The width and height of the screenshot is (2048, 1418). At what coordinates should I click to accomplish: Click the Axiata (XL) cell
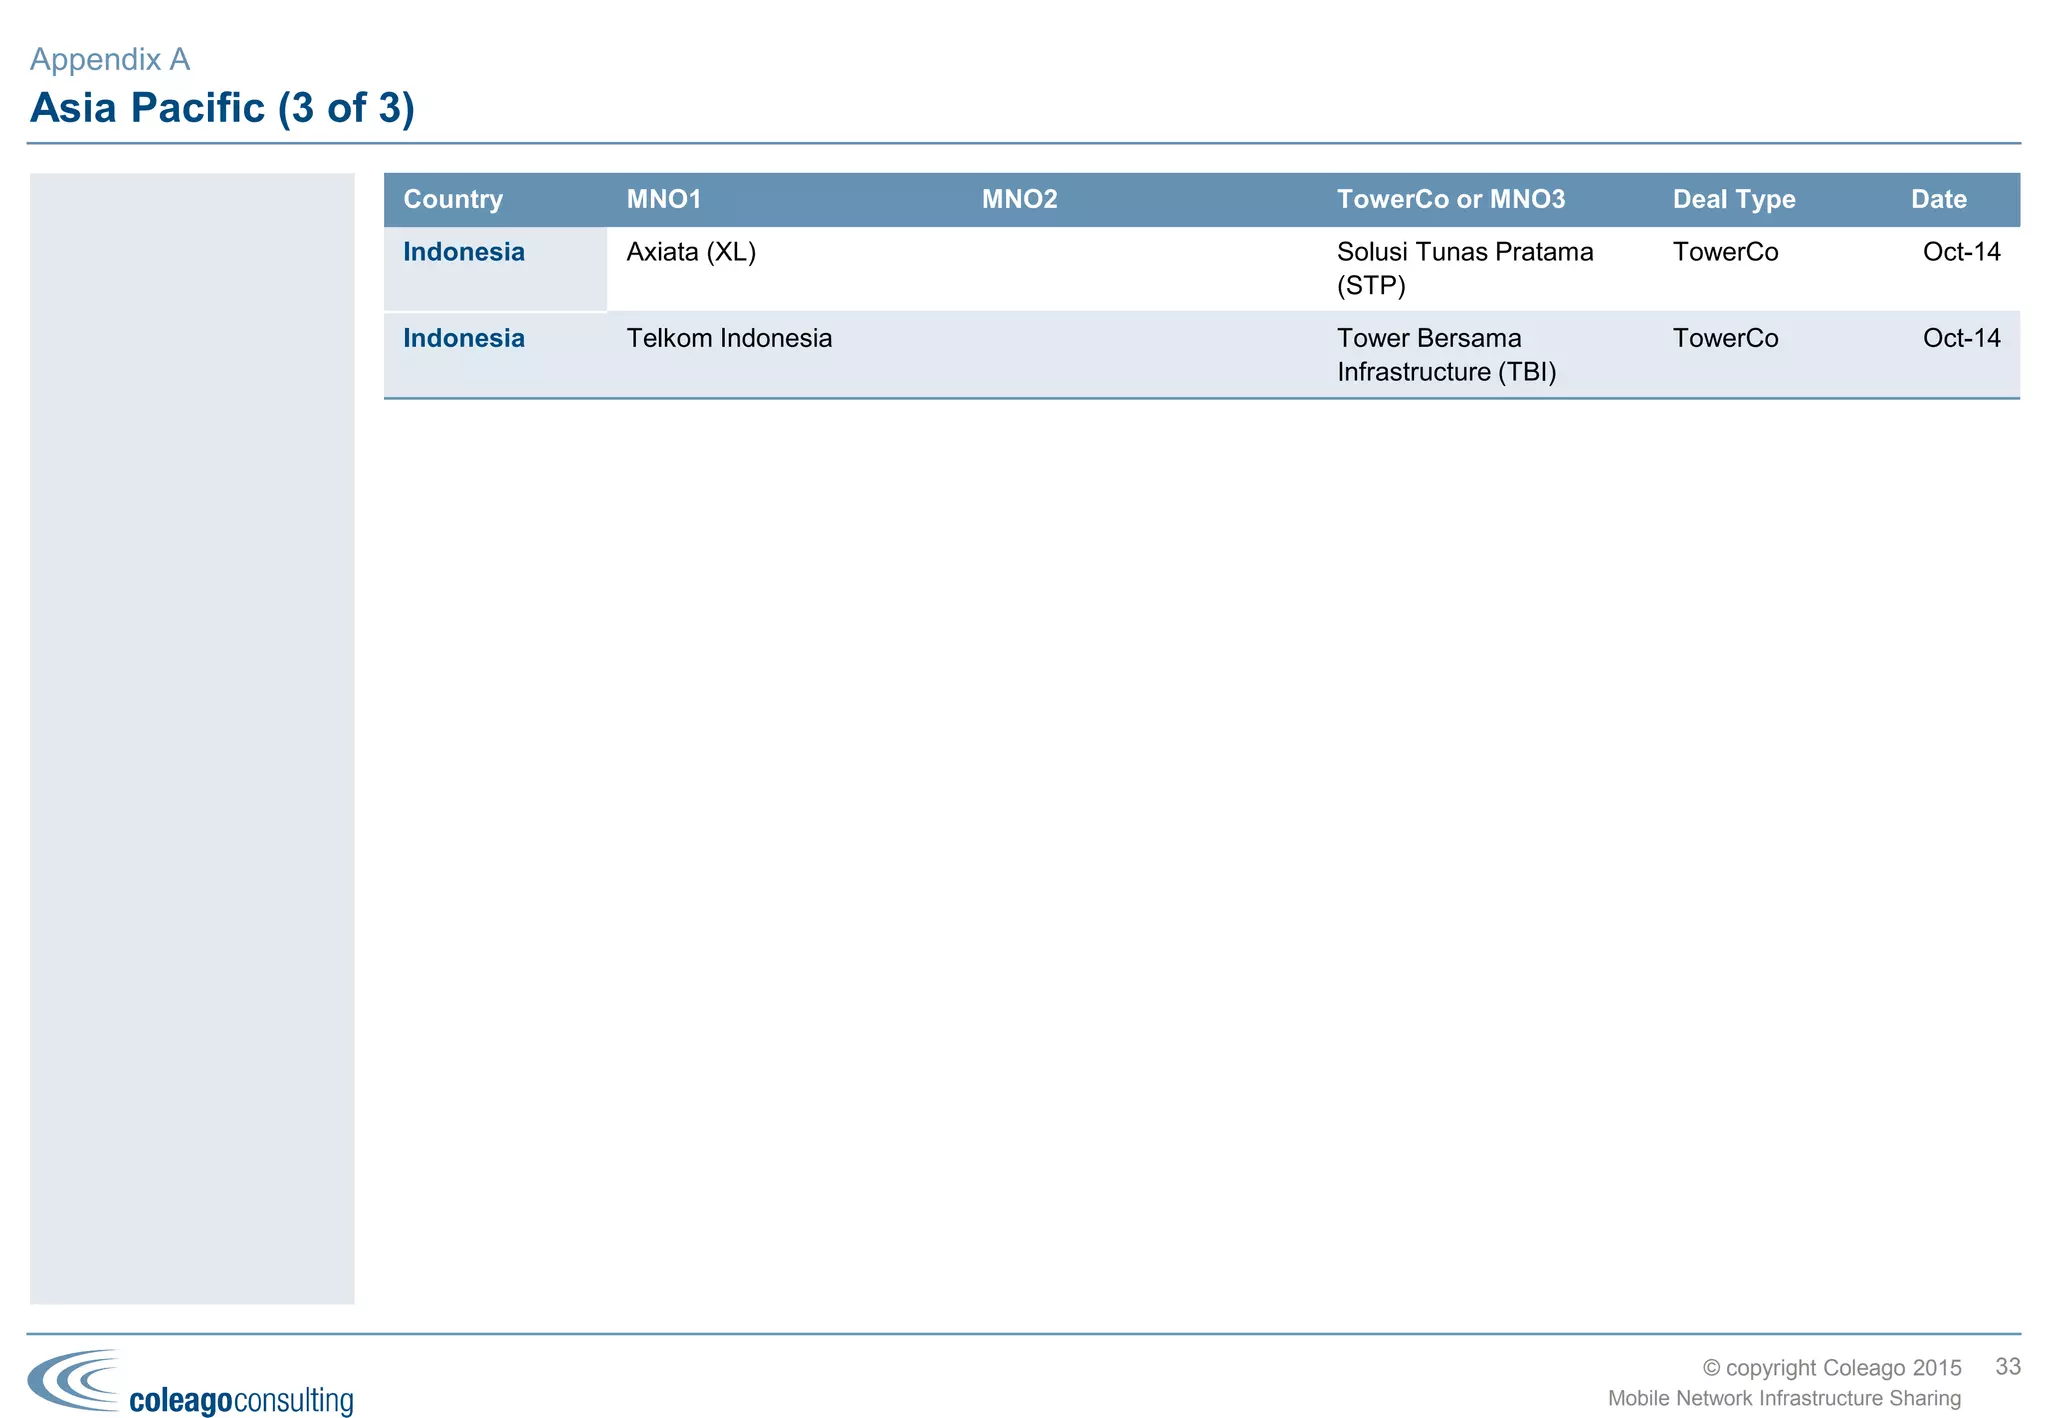[691, 252]
